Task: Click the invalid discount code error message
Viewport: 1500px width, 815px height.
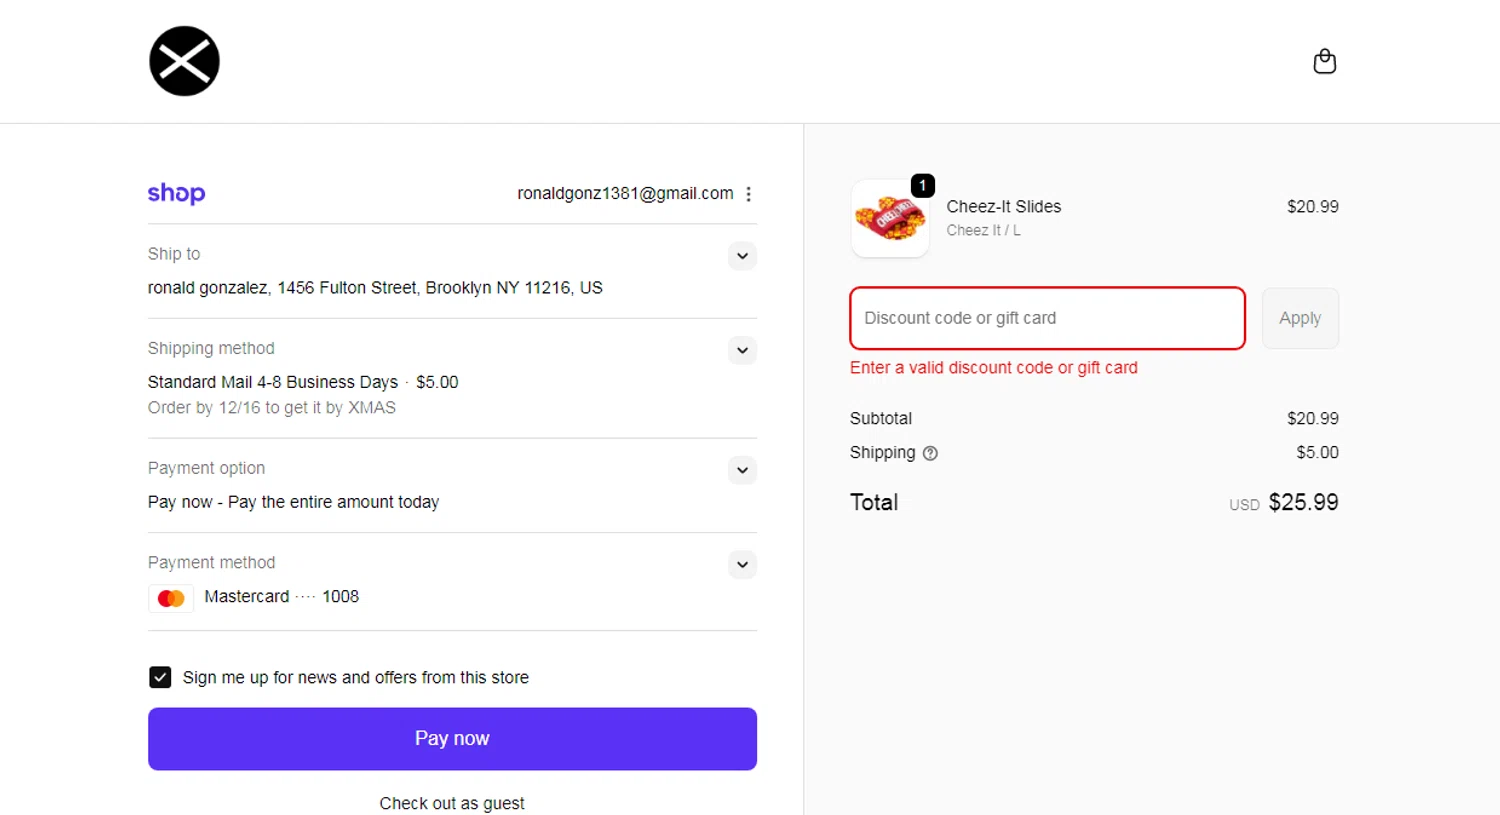Action: tap(994, 368)
